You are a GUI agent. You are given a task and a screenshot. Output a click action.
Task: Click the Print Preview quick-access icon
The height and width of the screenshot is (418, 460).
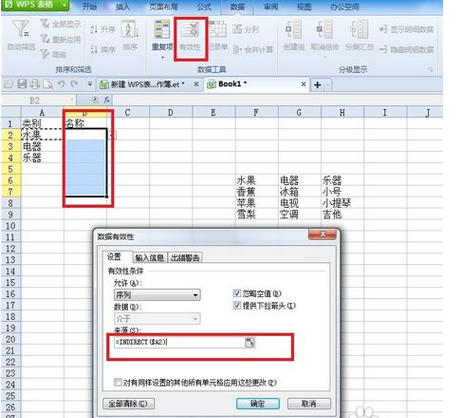(x=48, y=84)
